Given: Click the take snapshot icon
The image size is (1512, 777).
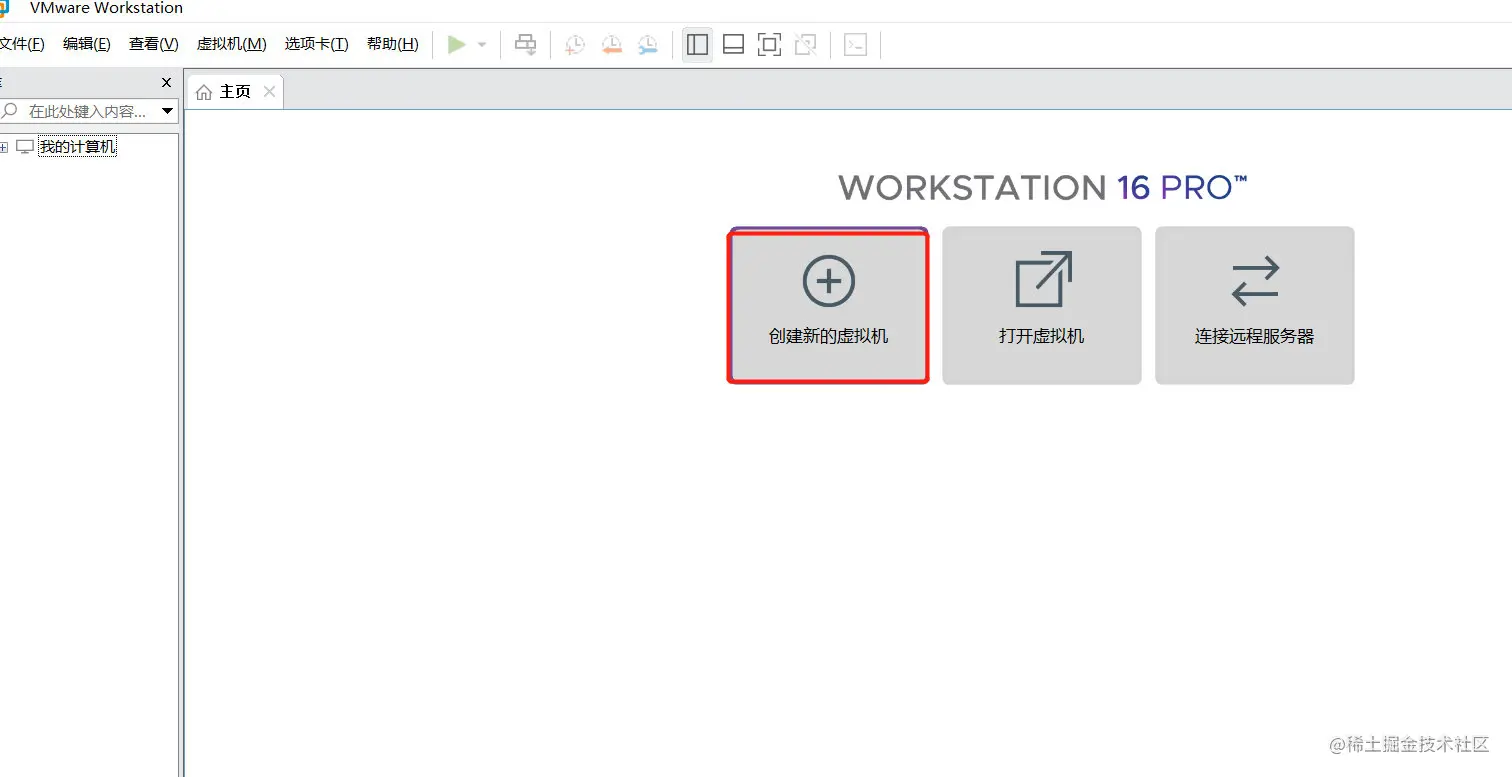Looking at the screenshot, I should pos(575,44).
